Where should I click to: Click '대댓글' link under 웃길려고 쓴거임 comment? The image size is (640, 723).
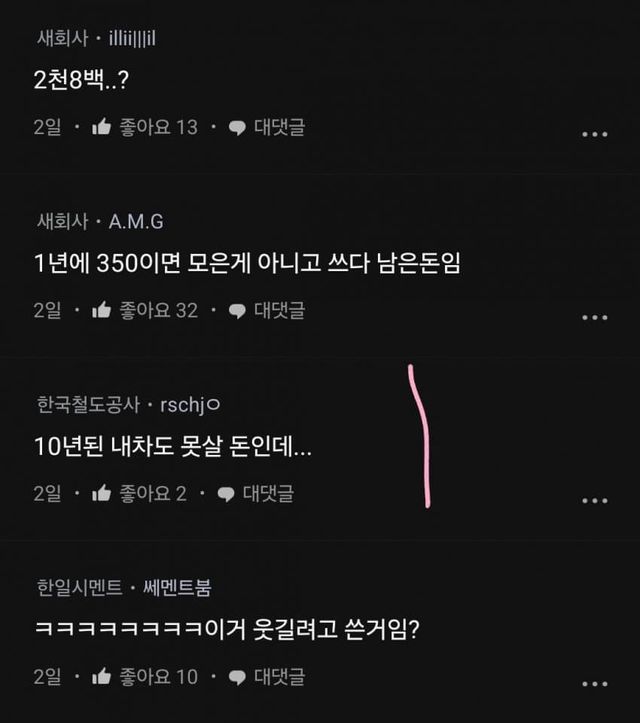click(x=279, y=677)
